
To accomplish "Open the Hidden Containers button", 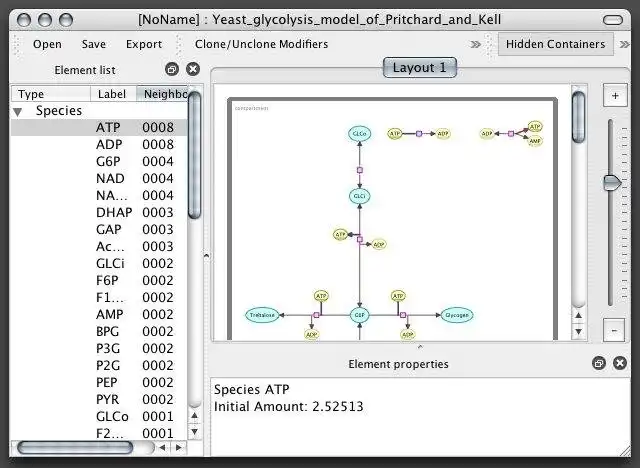I will tap(556, 44).
